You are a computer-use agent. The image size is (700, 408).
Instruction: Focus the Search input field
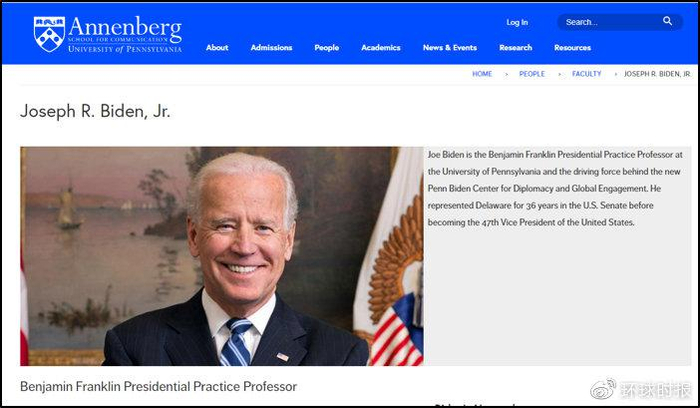612,22
